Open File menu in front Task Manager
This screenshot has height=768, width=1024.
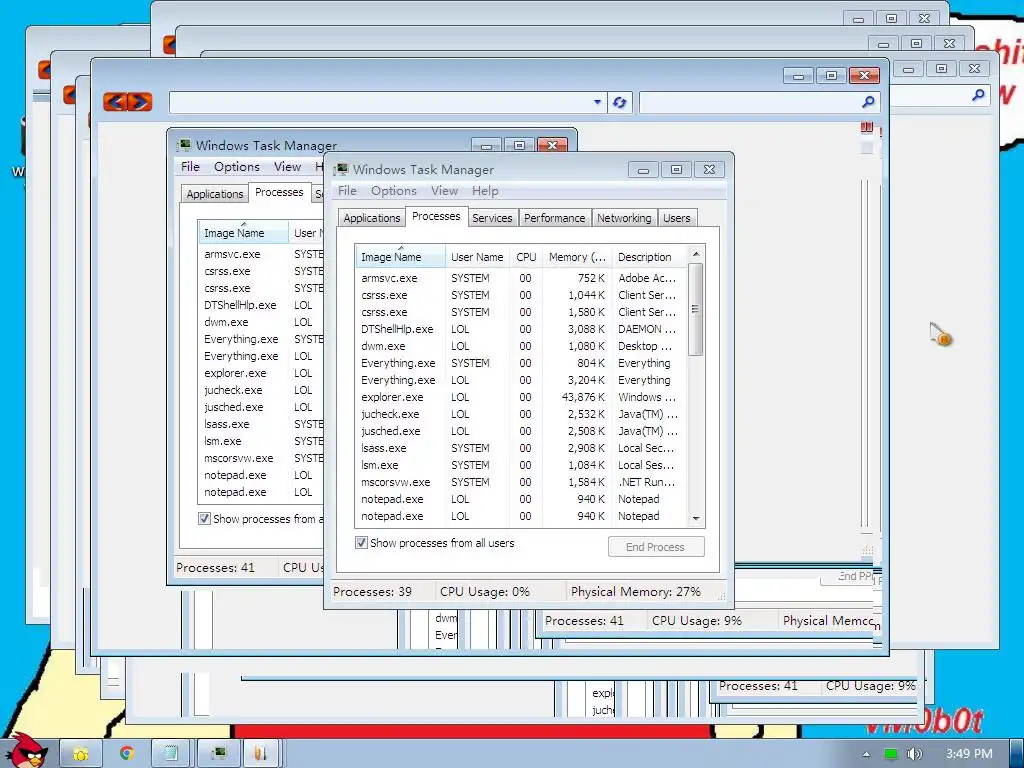click(x=347, y=191)
